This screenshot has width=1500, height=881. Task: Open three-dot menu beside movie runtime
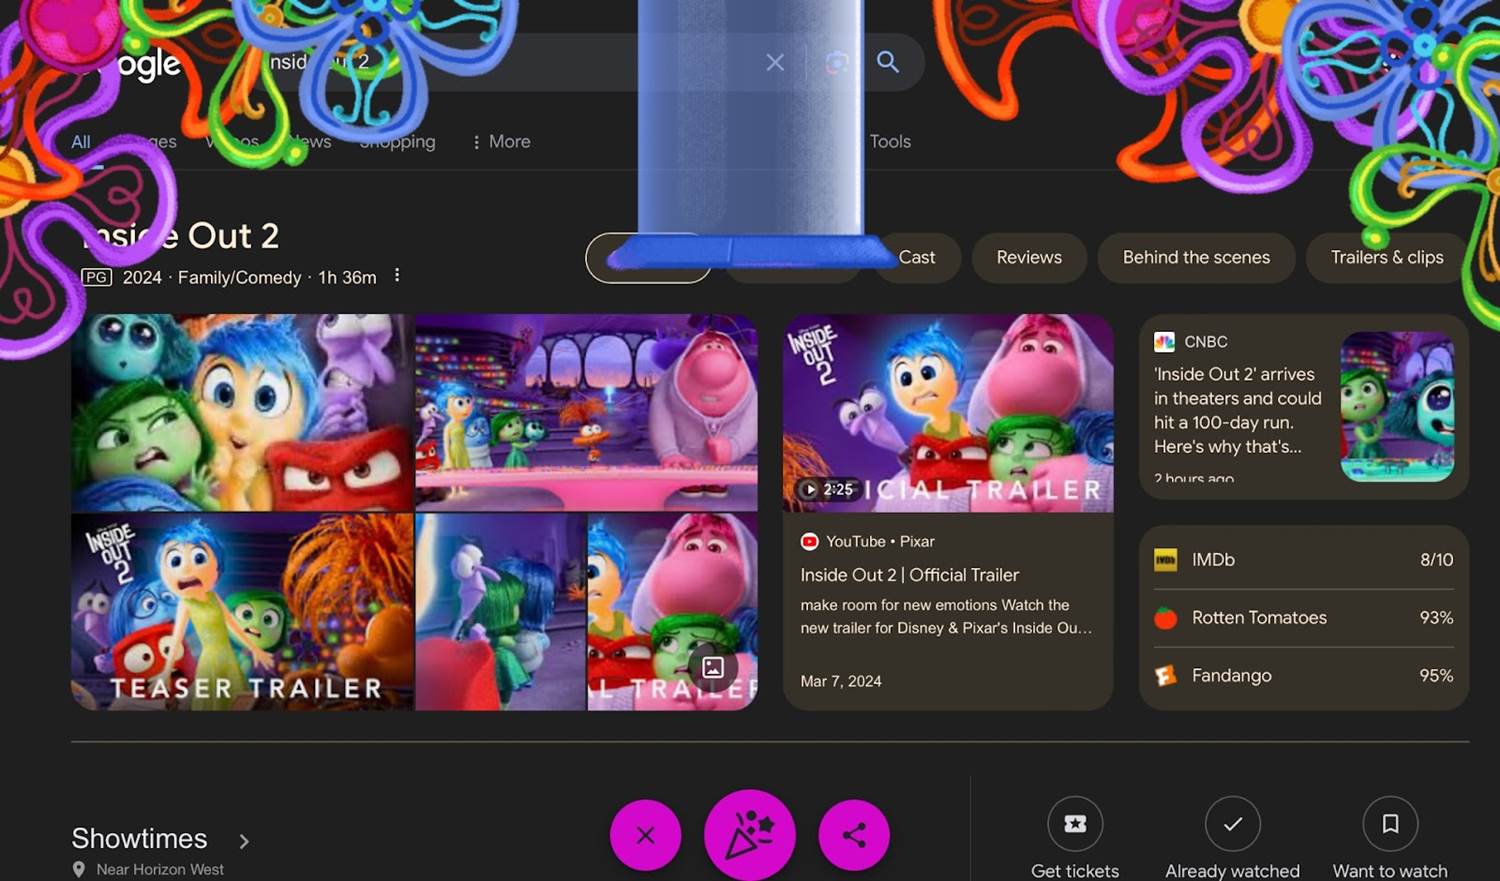397,275
